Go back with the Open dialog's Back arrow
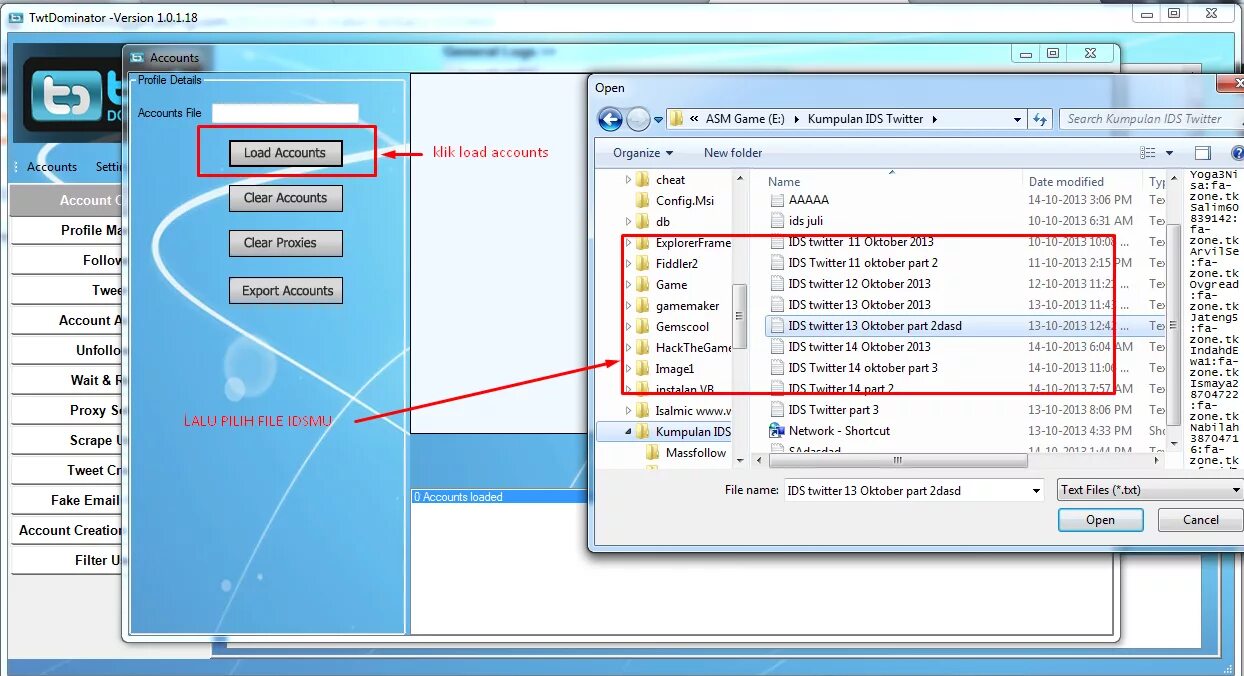The height and width of the screenshot is (676, 1244). [610, 119]
